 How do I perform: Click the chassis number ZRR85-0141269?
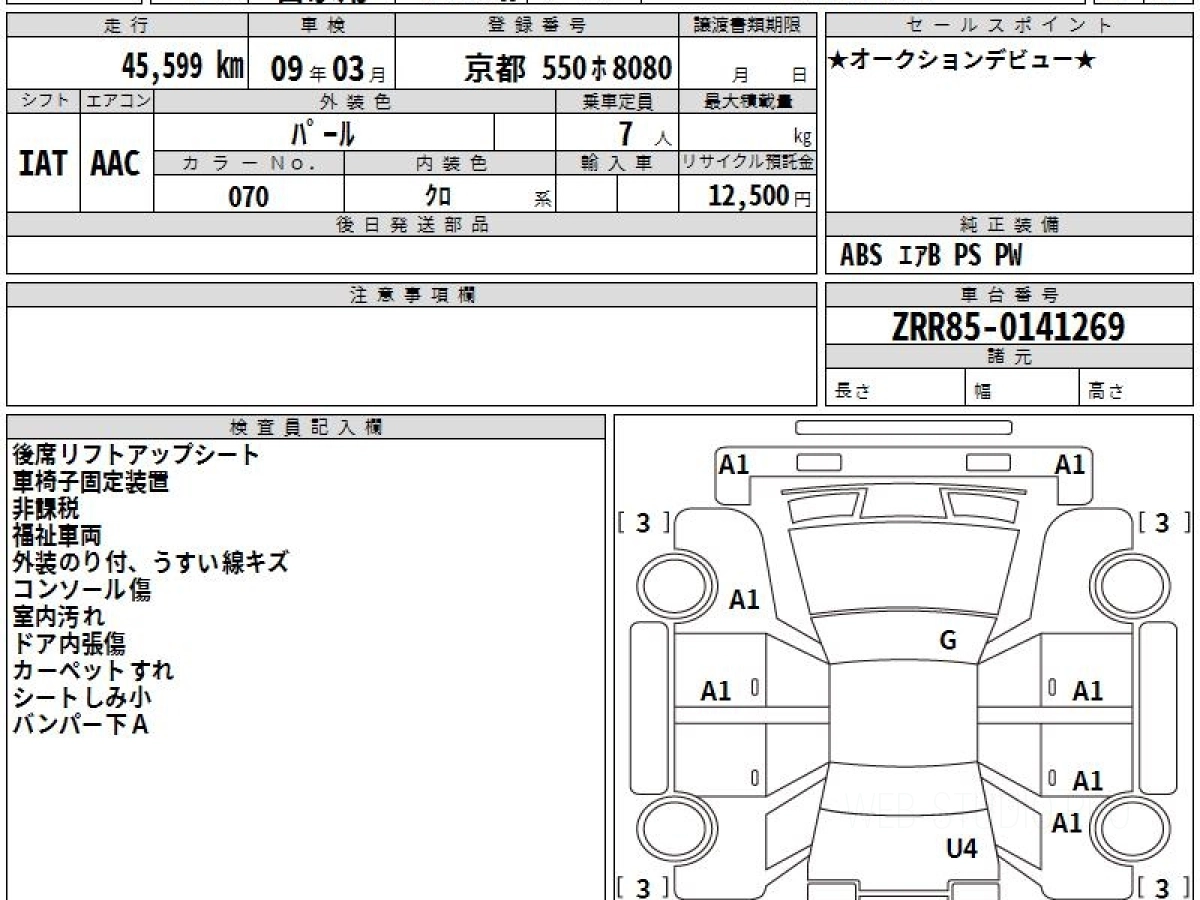point(1008,326)
